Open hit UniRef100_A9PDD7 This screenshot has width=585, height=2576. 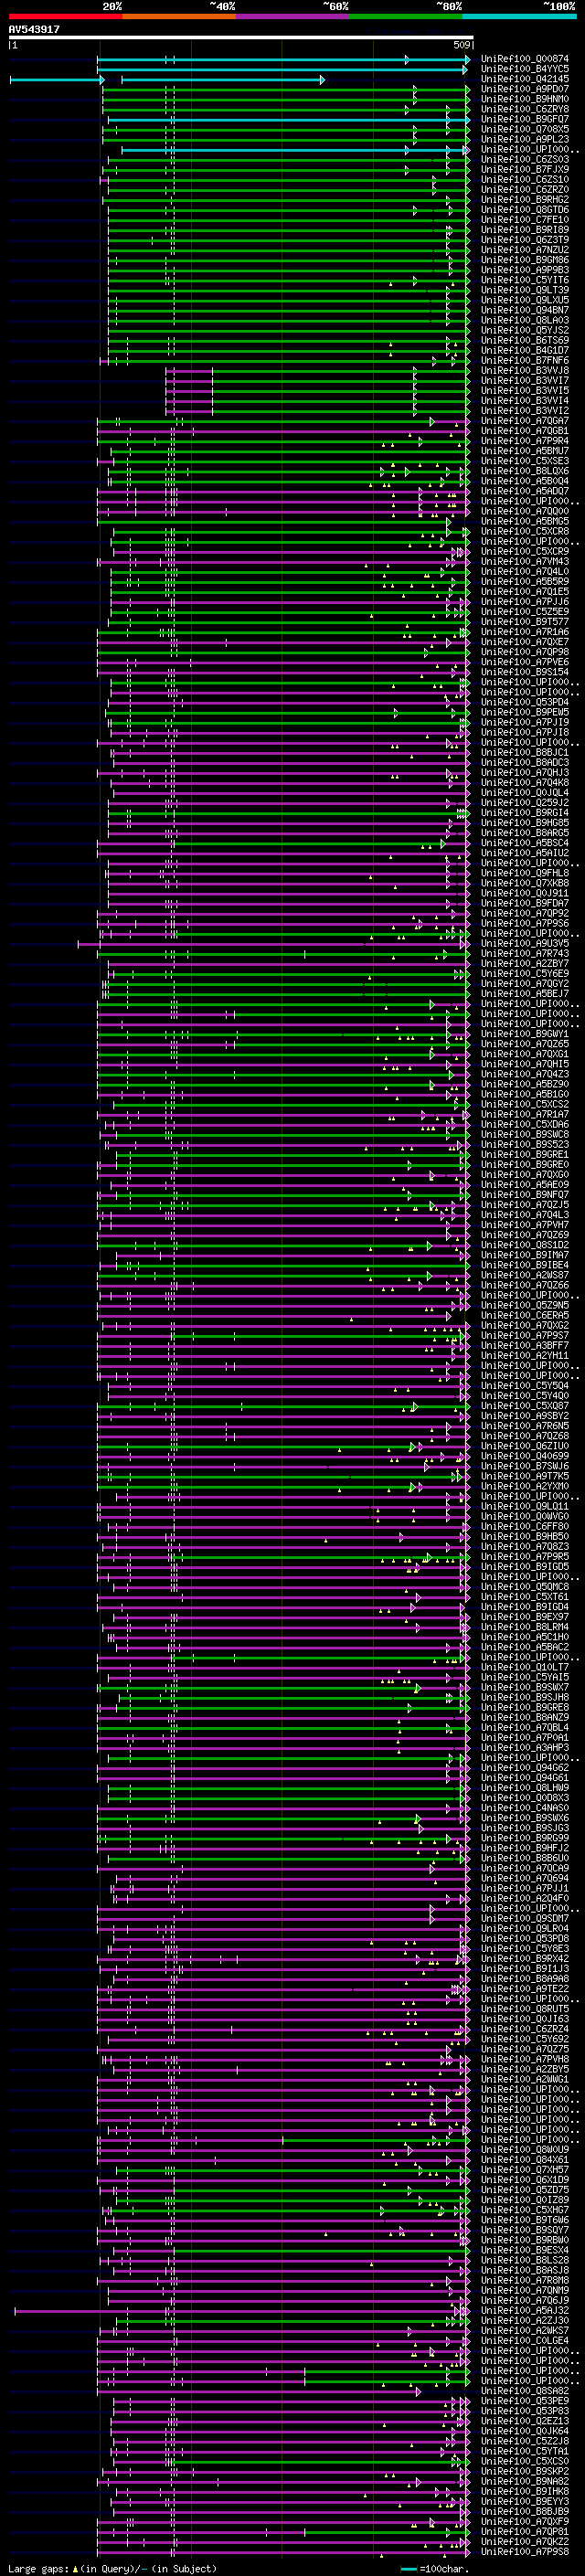pos(525,89)
